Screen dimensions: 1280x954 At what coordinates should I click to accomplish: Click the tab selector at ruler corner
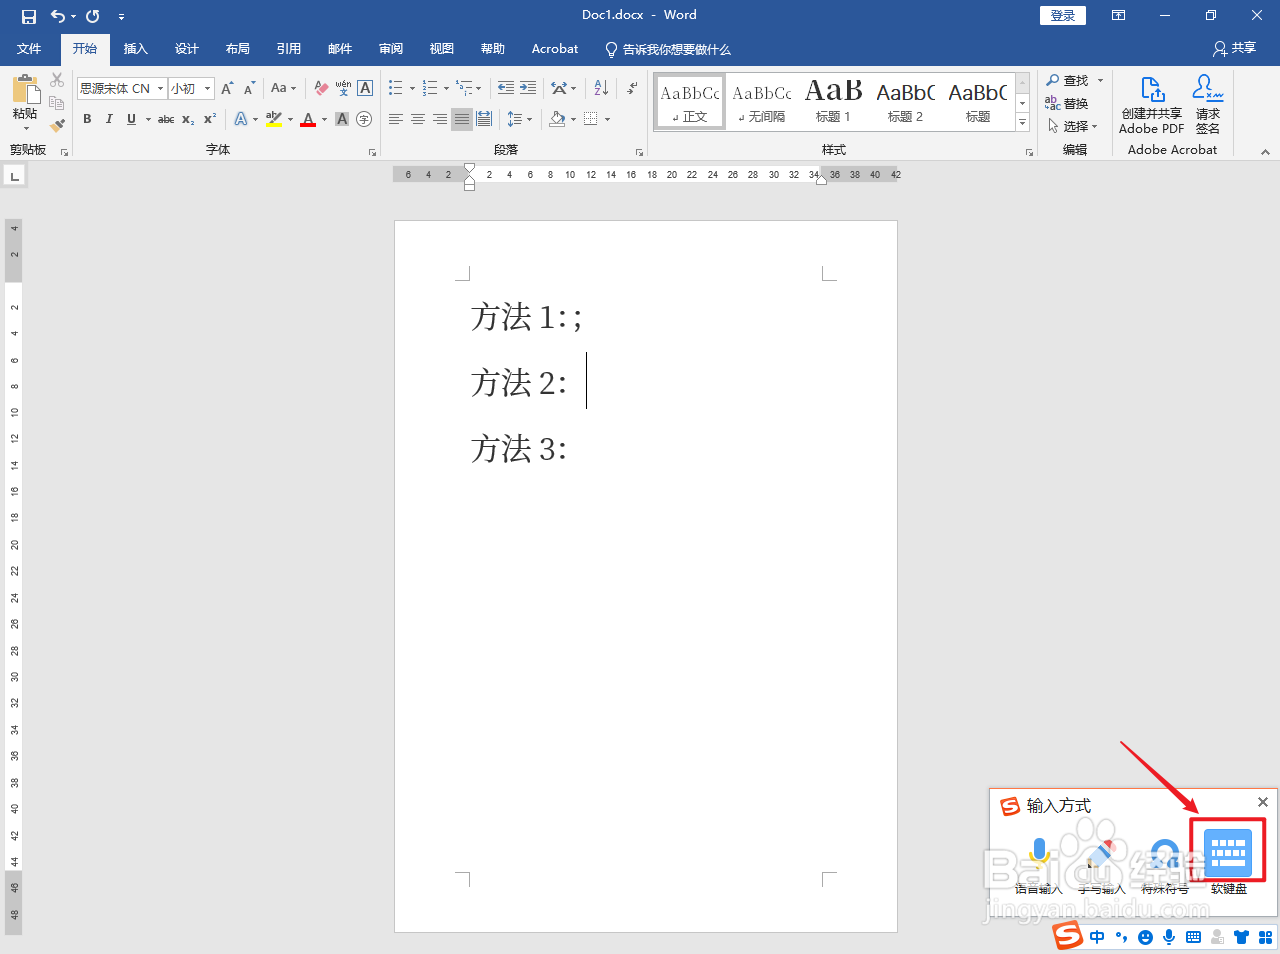(14, 176)
